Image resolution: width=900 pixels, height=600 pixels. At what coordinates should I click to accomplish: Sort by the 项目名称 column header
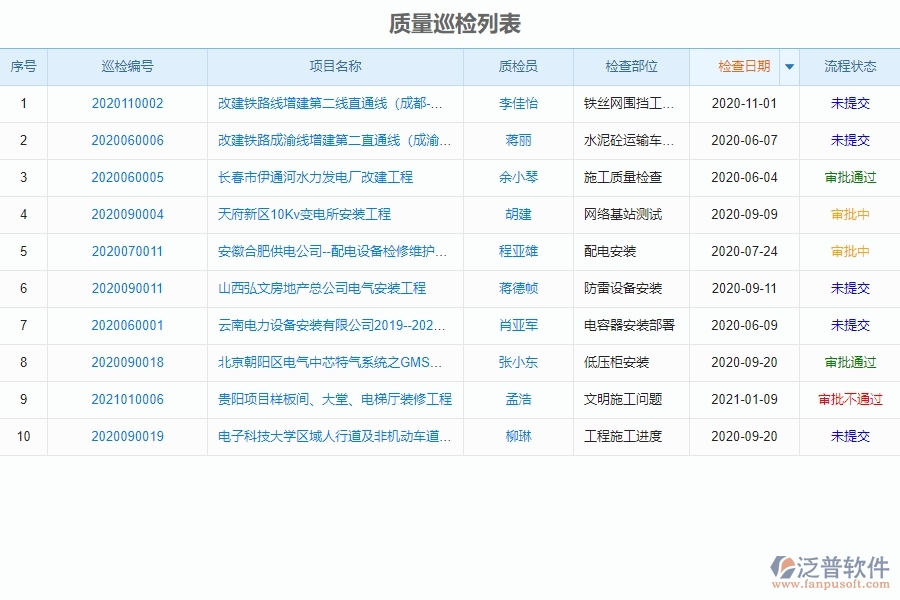[337, 66]
